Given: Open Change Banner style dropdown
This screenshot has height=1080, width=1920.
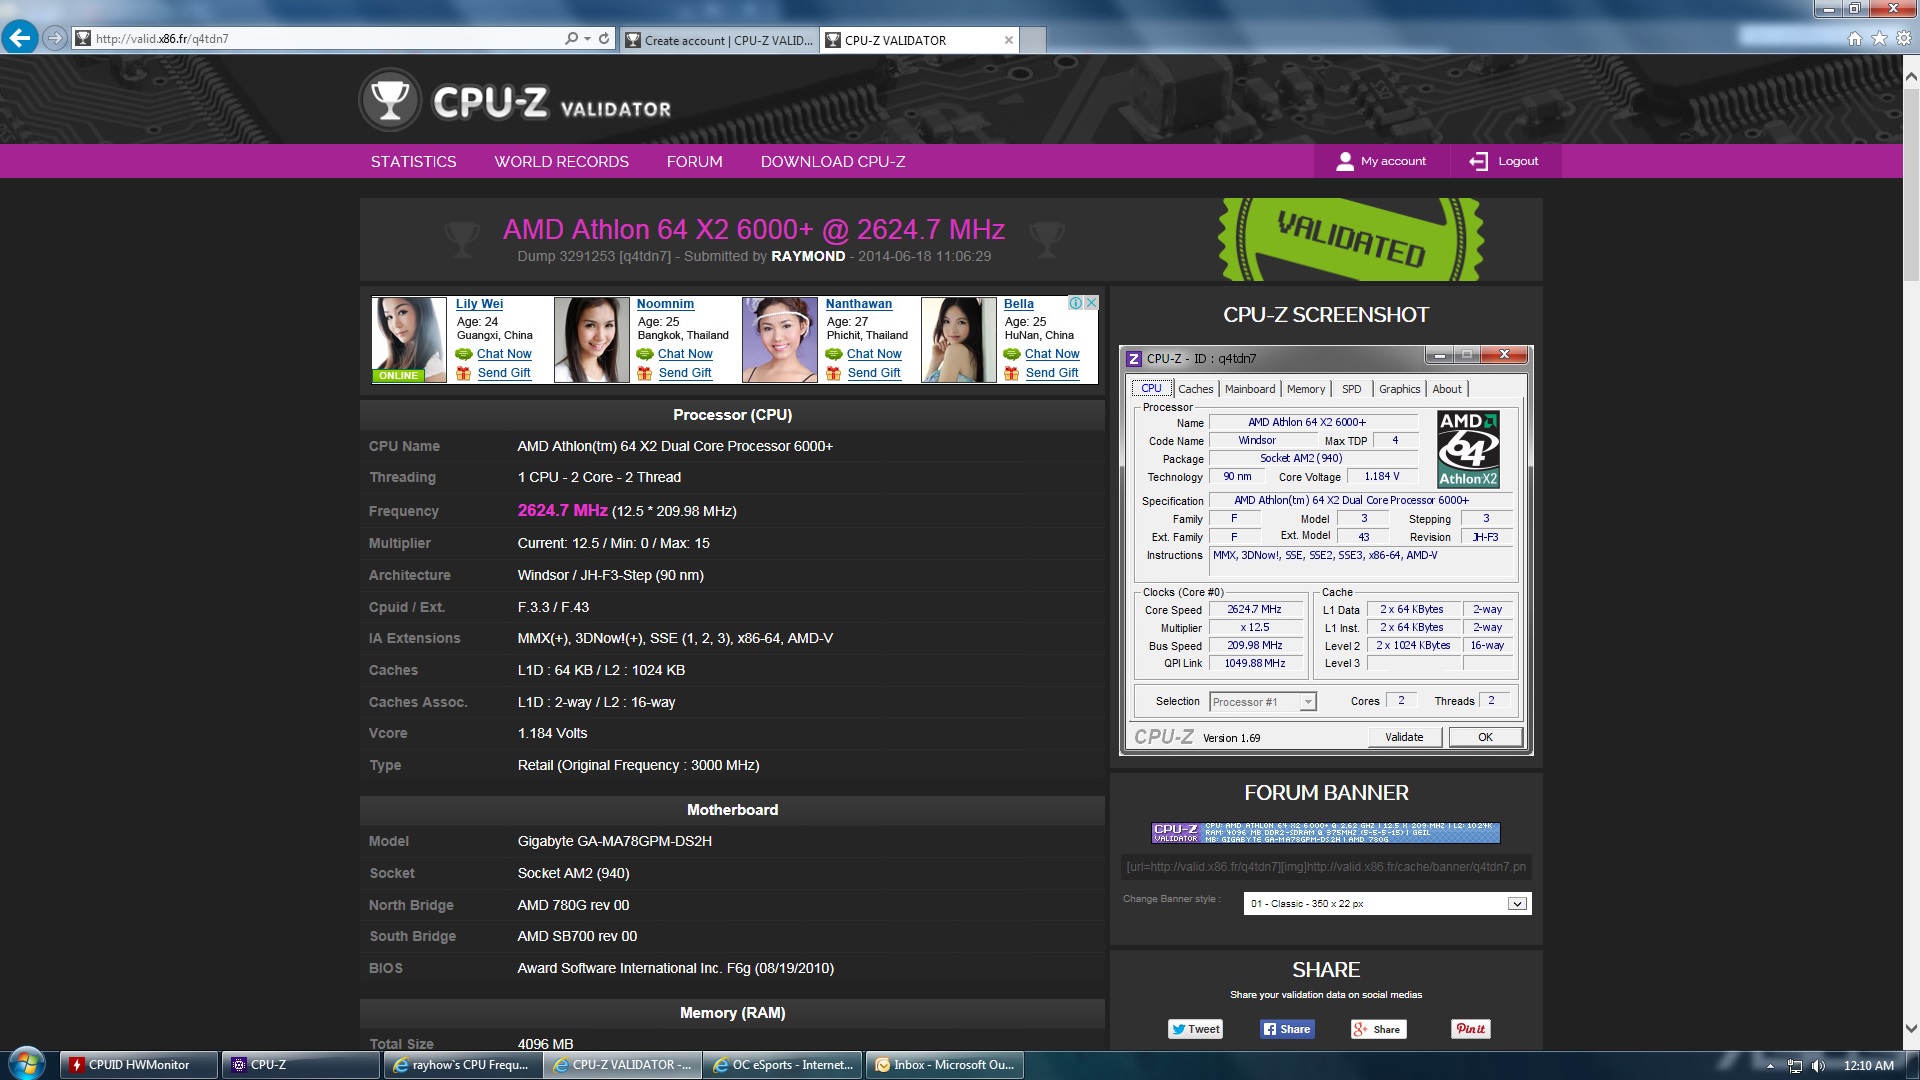Looking at the screenshot, I should (x=1387, y=903).
